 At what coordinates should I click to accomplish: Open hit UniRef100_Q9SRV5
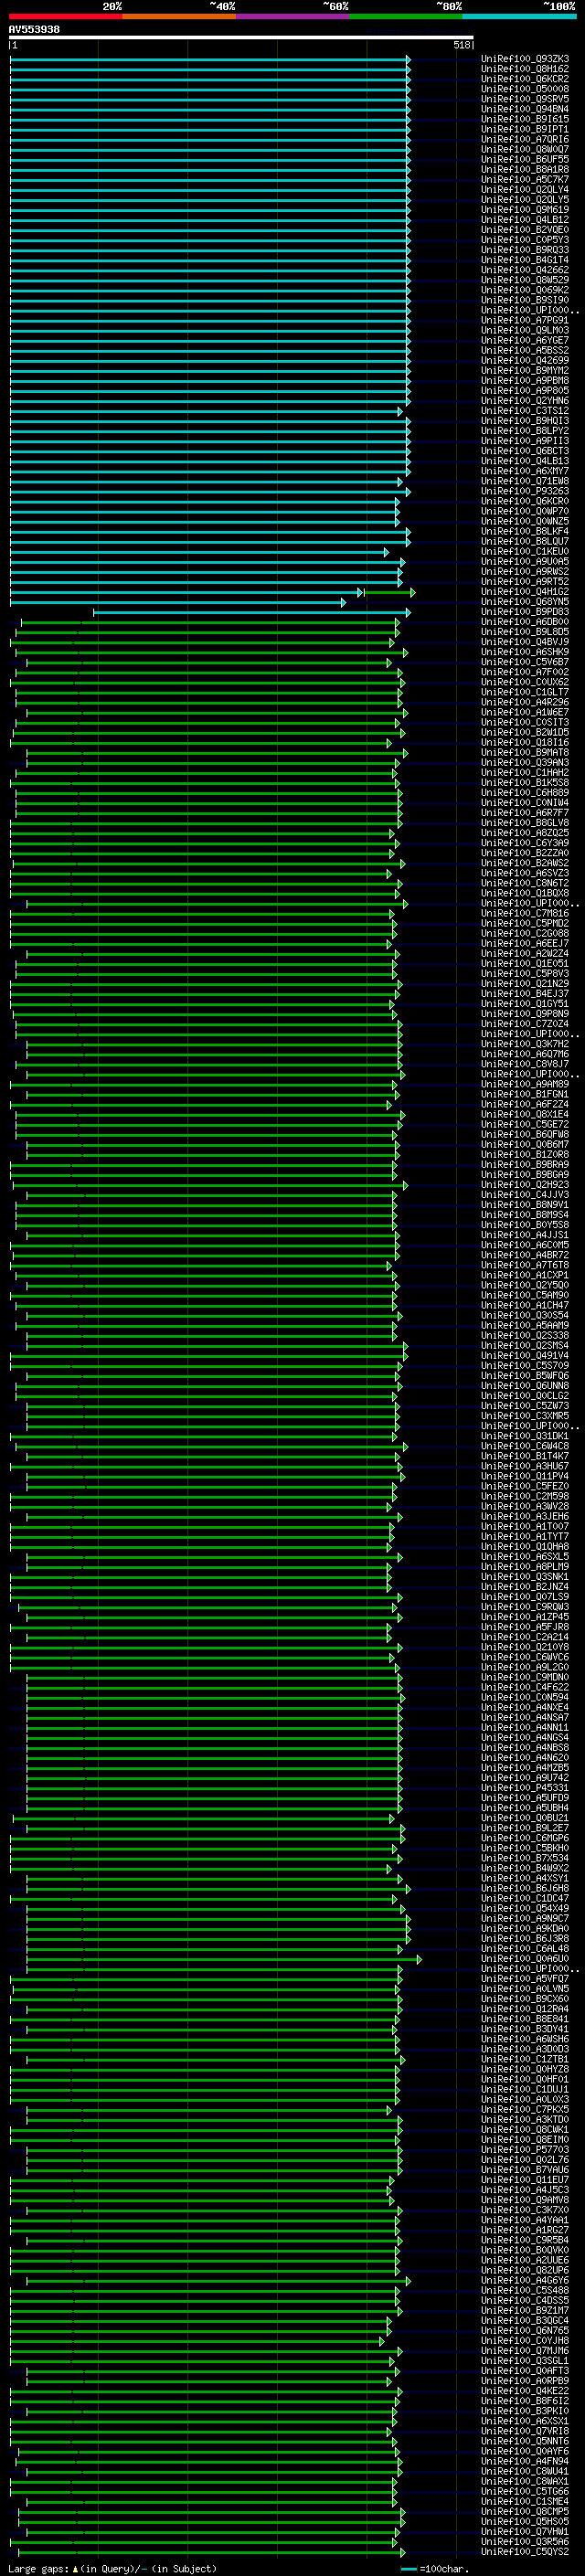click(525, 99)
